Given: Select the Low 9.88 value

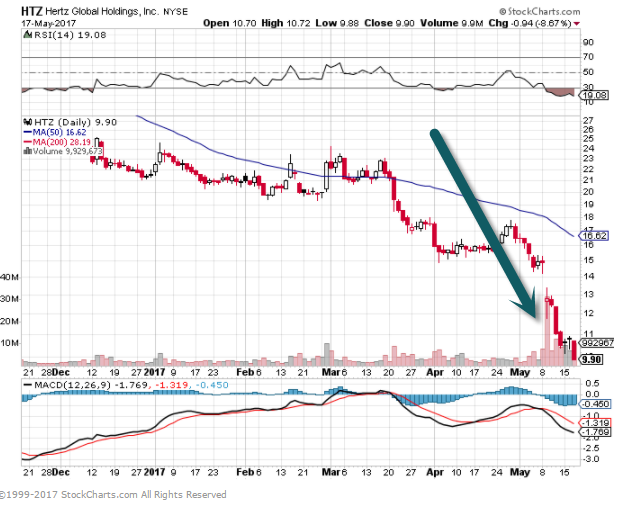Looking at the screenshot, I should [337, 23].
